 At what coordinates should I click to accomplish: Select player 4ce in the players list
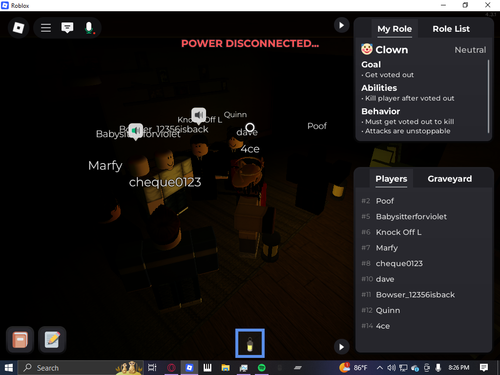tap(423, 326)
